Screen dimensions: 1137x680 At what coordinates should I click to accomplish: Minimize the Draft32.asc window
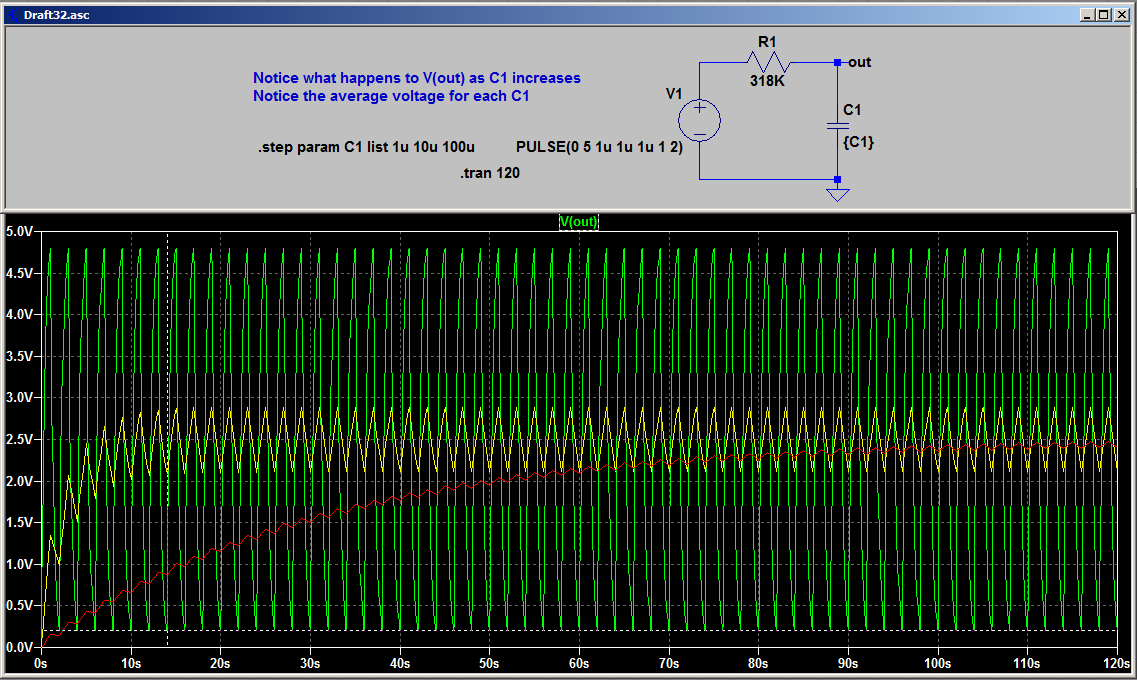[1086, 14]
